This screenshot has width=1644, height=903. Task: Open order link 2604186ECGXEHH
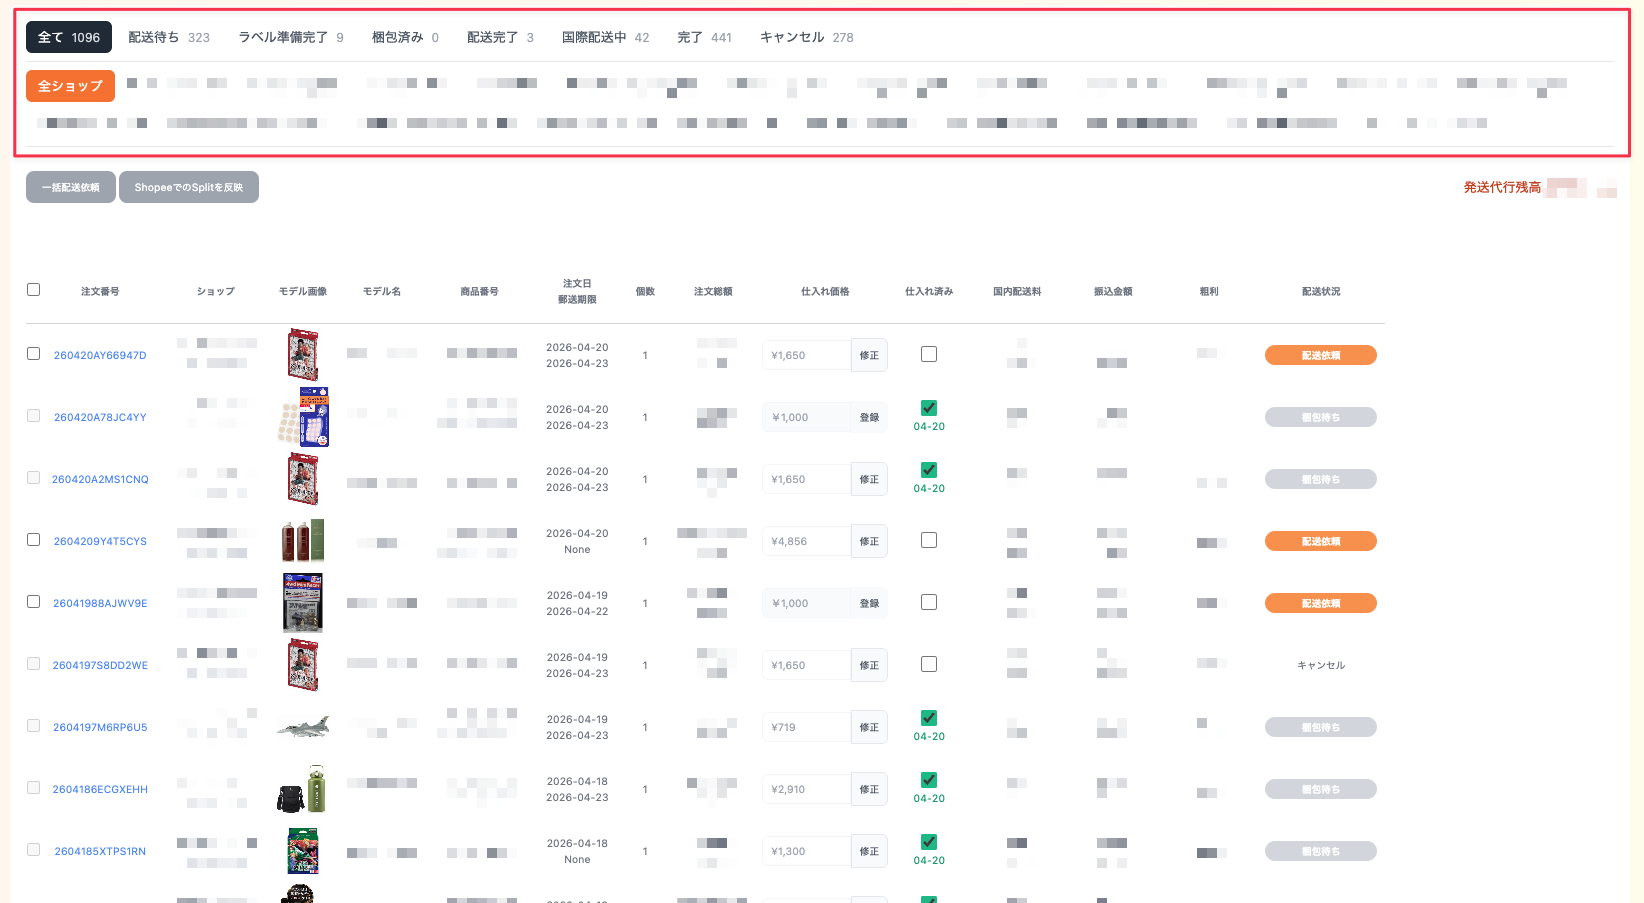coord(100,789)
